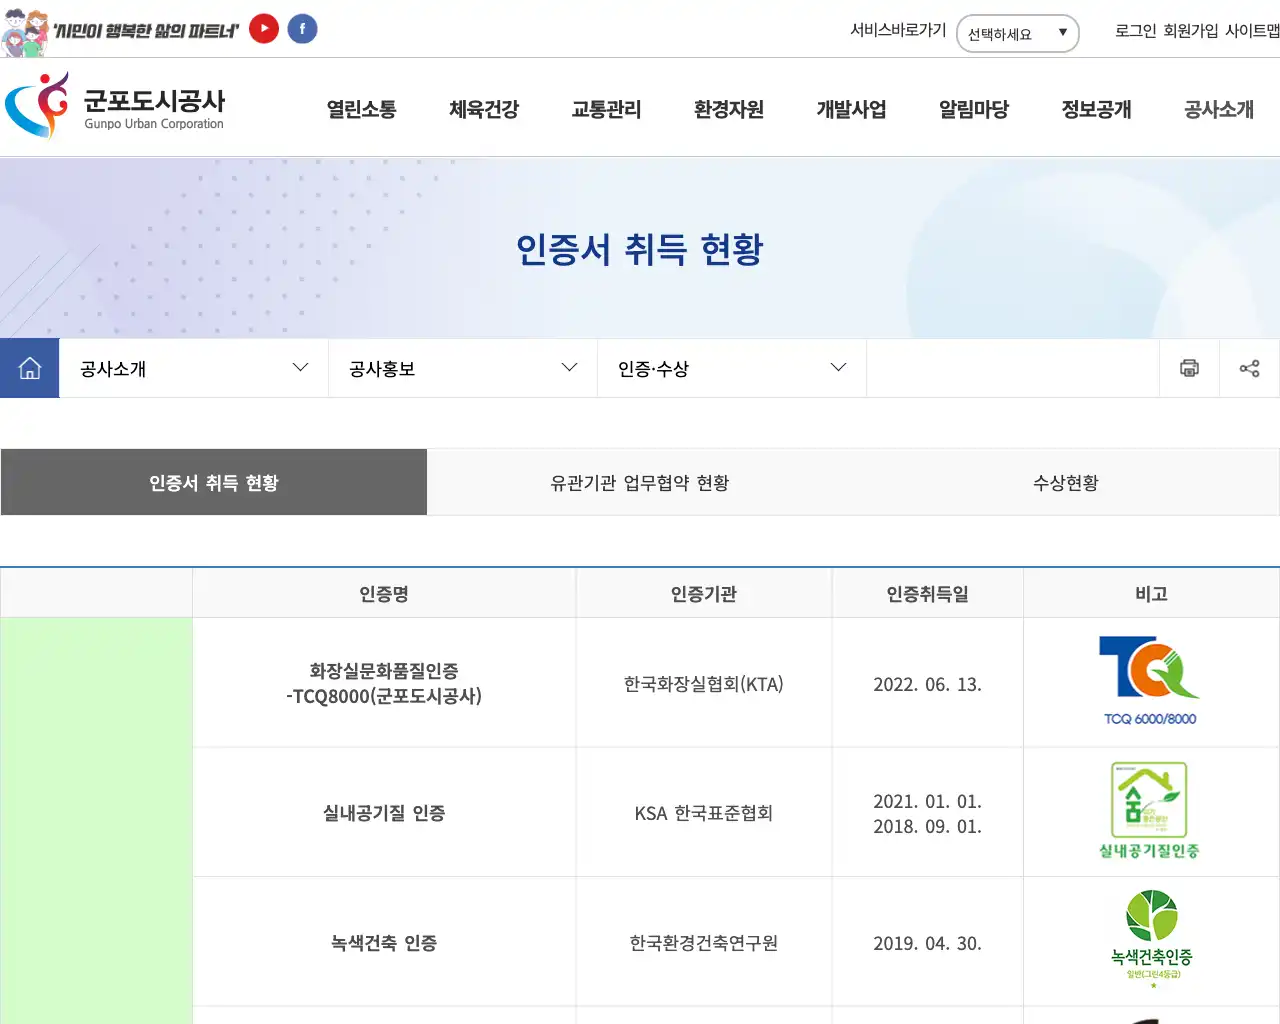Image resolution: width=1280 pixels, height=1024 pixels.
Task: Click the 군포도시공사 logo
Action: [x=116, y=106]
